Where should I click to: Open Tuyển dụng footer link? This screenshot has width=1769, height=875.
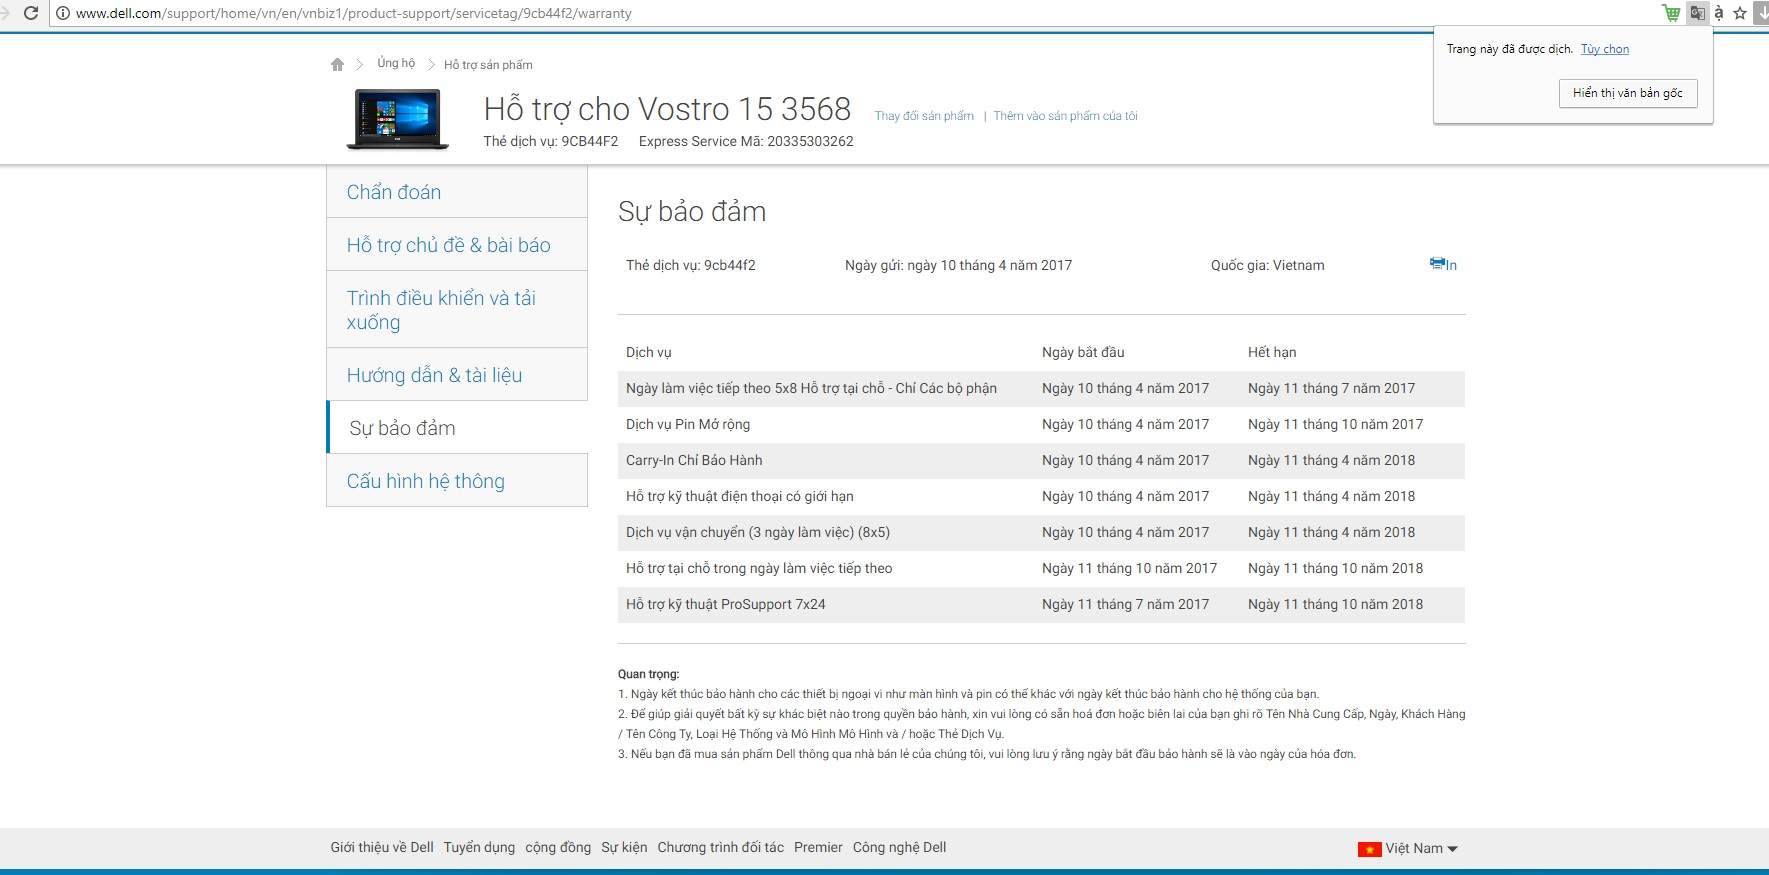479,847
